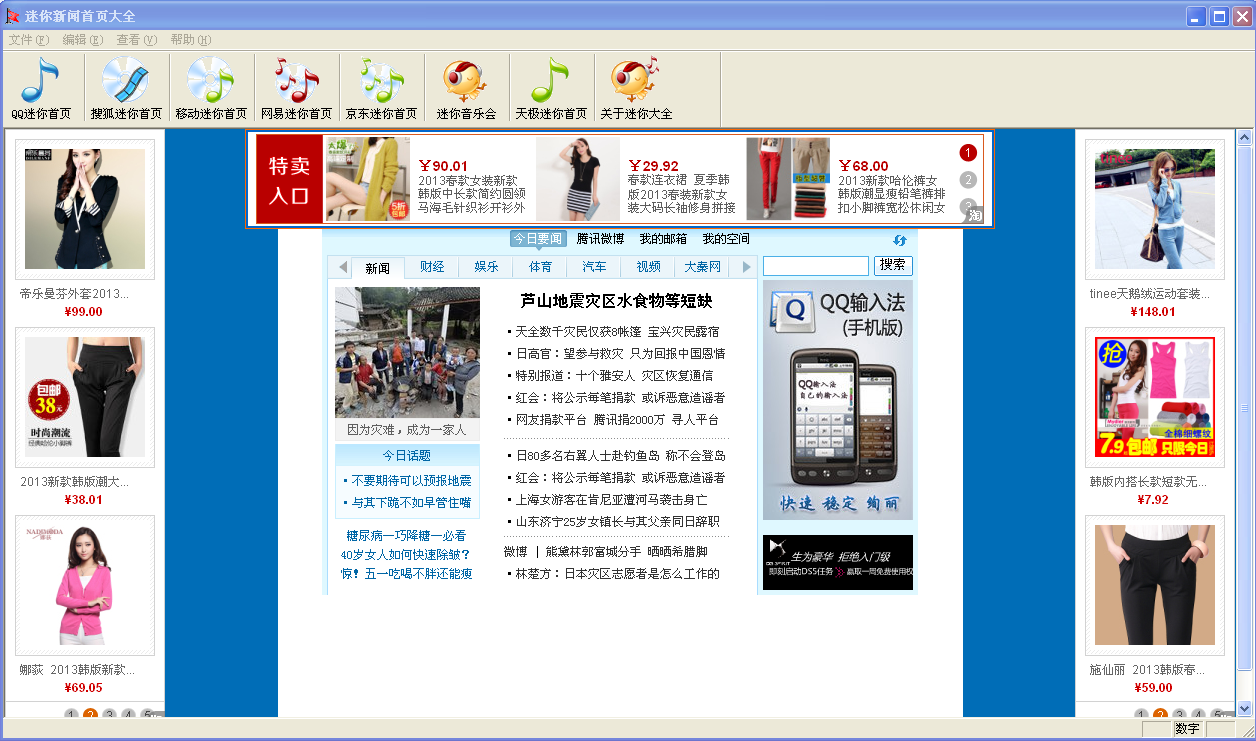The height and width of the screenshot is (741, 1256).
Task: Open the ad link 40岁女人如何快速除皱
Action: [x=405, y=554]
